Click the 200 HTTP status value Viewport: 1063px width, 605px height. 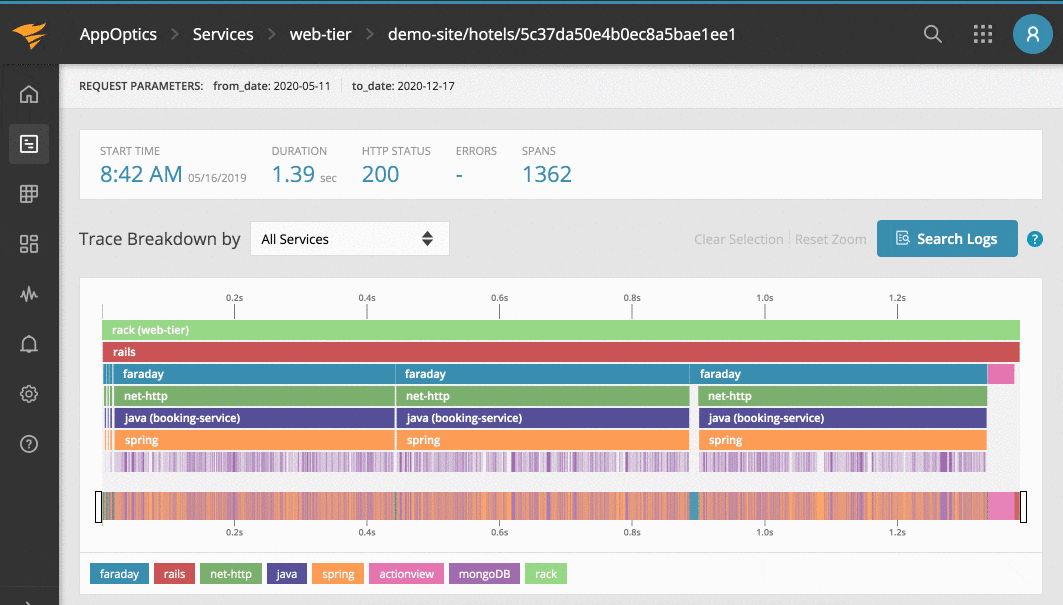pyautogui.click(x=380, y=174)
